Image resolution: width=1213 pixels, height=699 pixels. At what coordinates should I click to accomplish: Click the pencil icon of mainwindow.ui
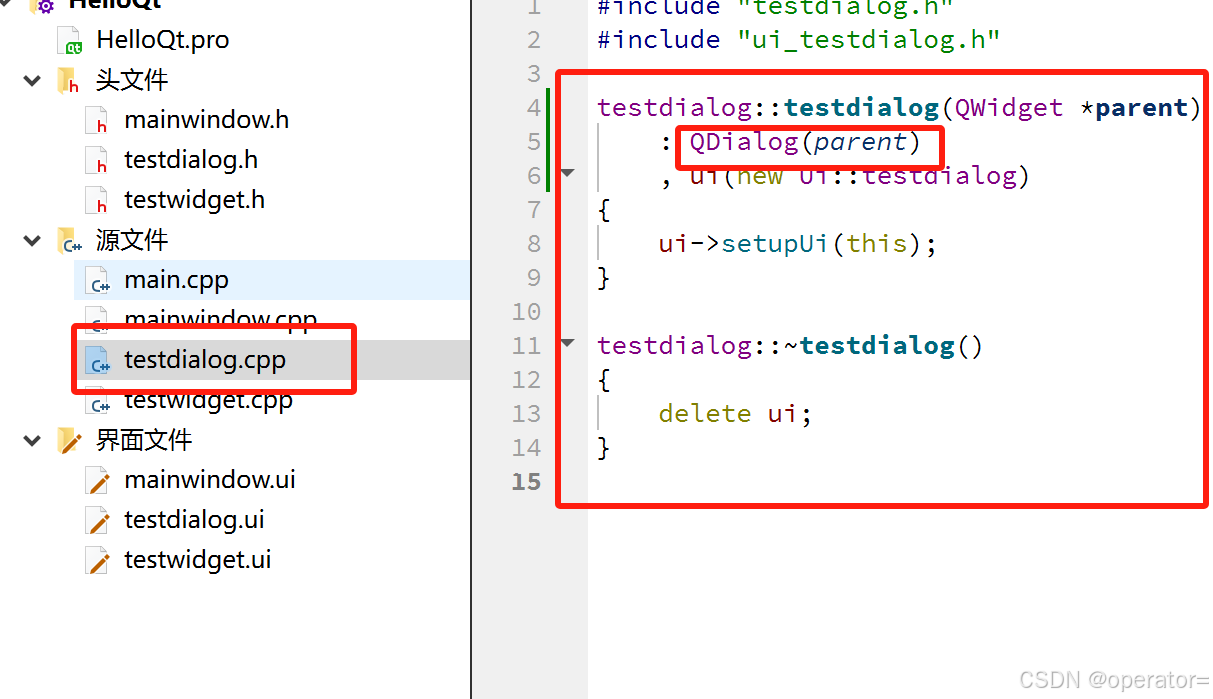pyautogui.click(x=98, y=481)
